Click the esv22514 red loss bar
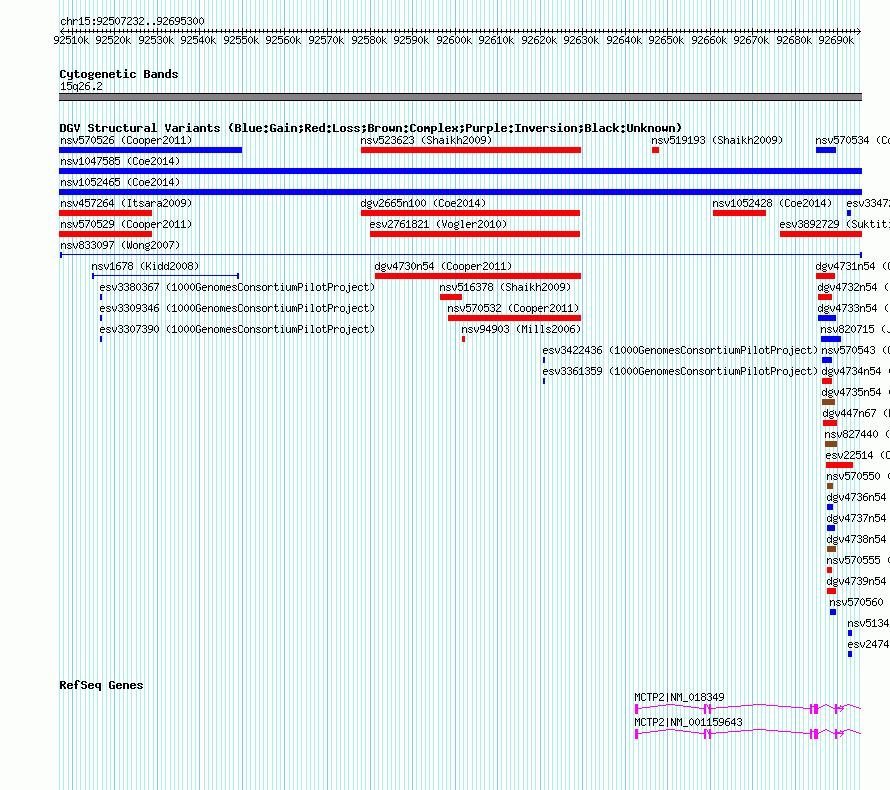The image size is (890, 790). pyautogui.click(x=839, y=465)
